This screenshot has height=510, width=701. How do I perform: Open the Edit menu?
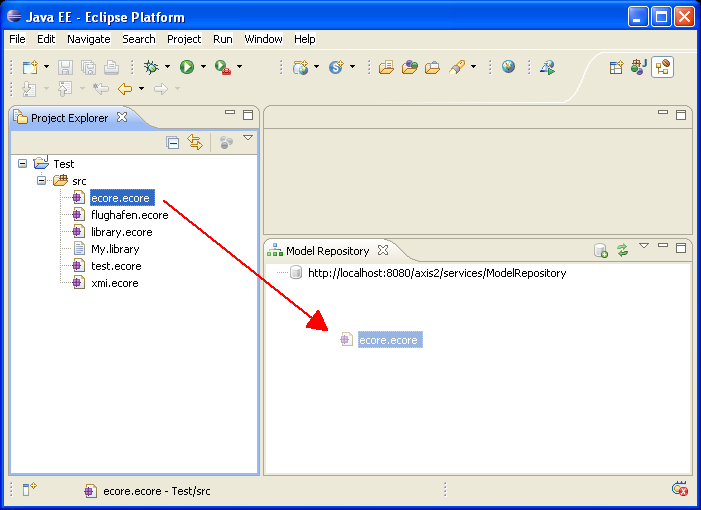click(46, 39)
